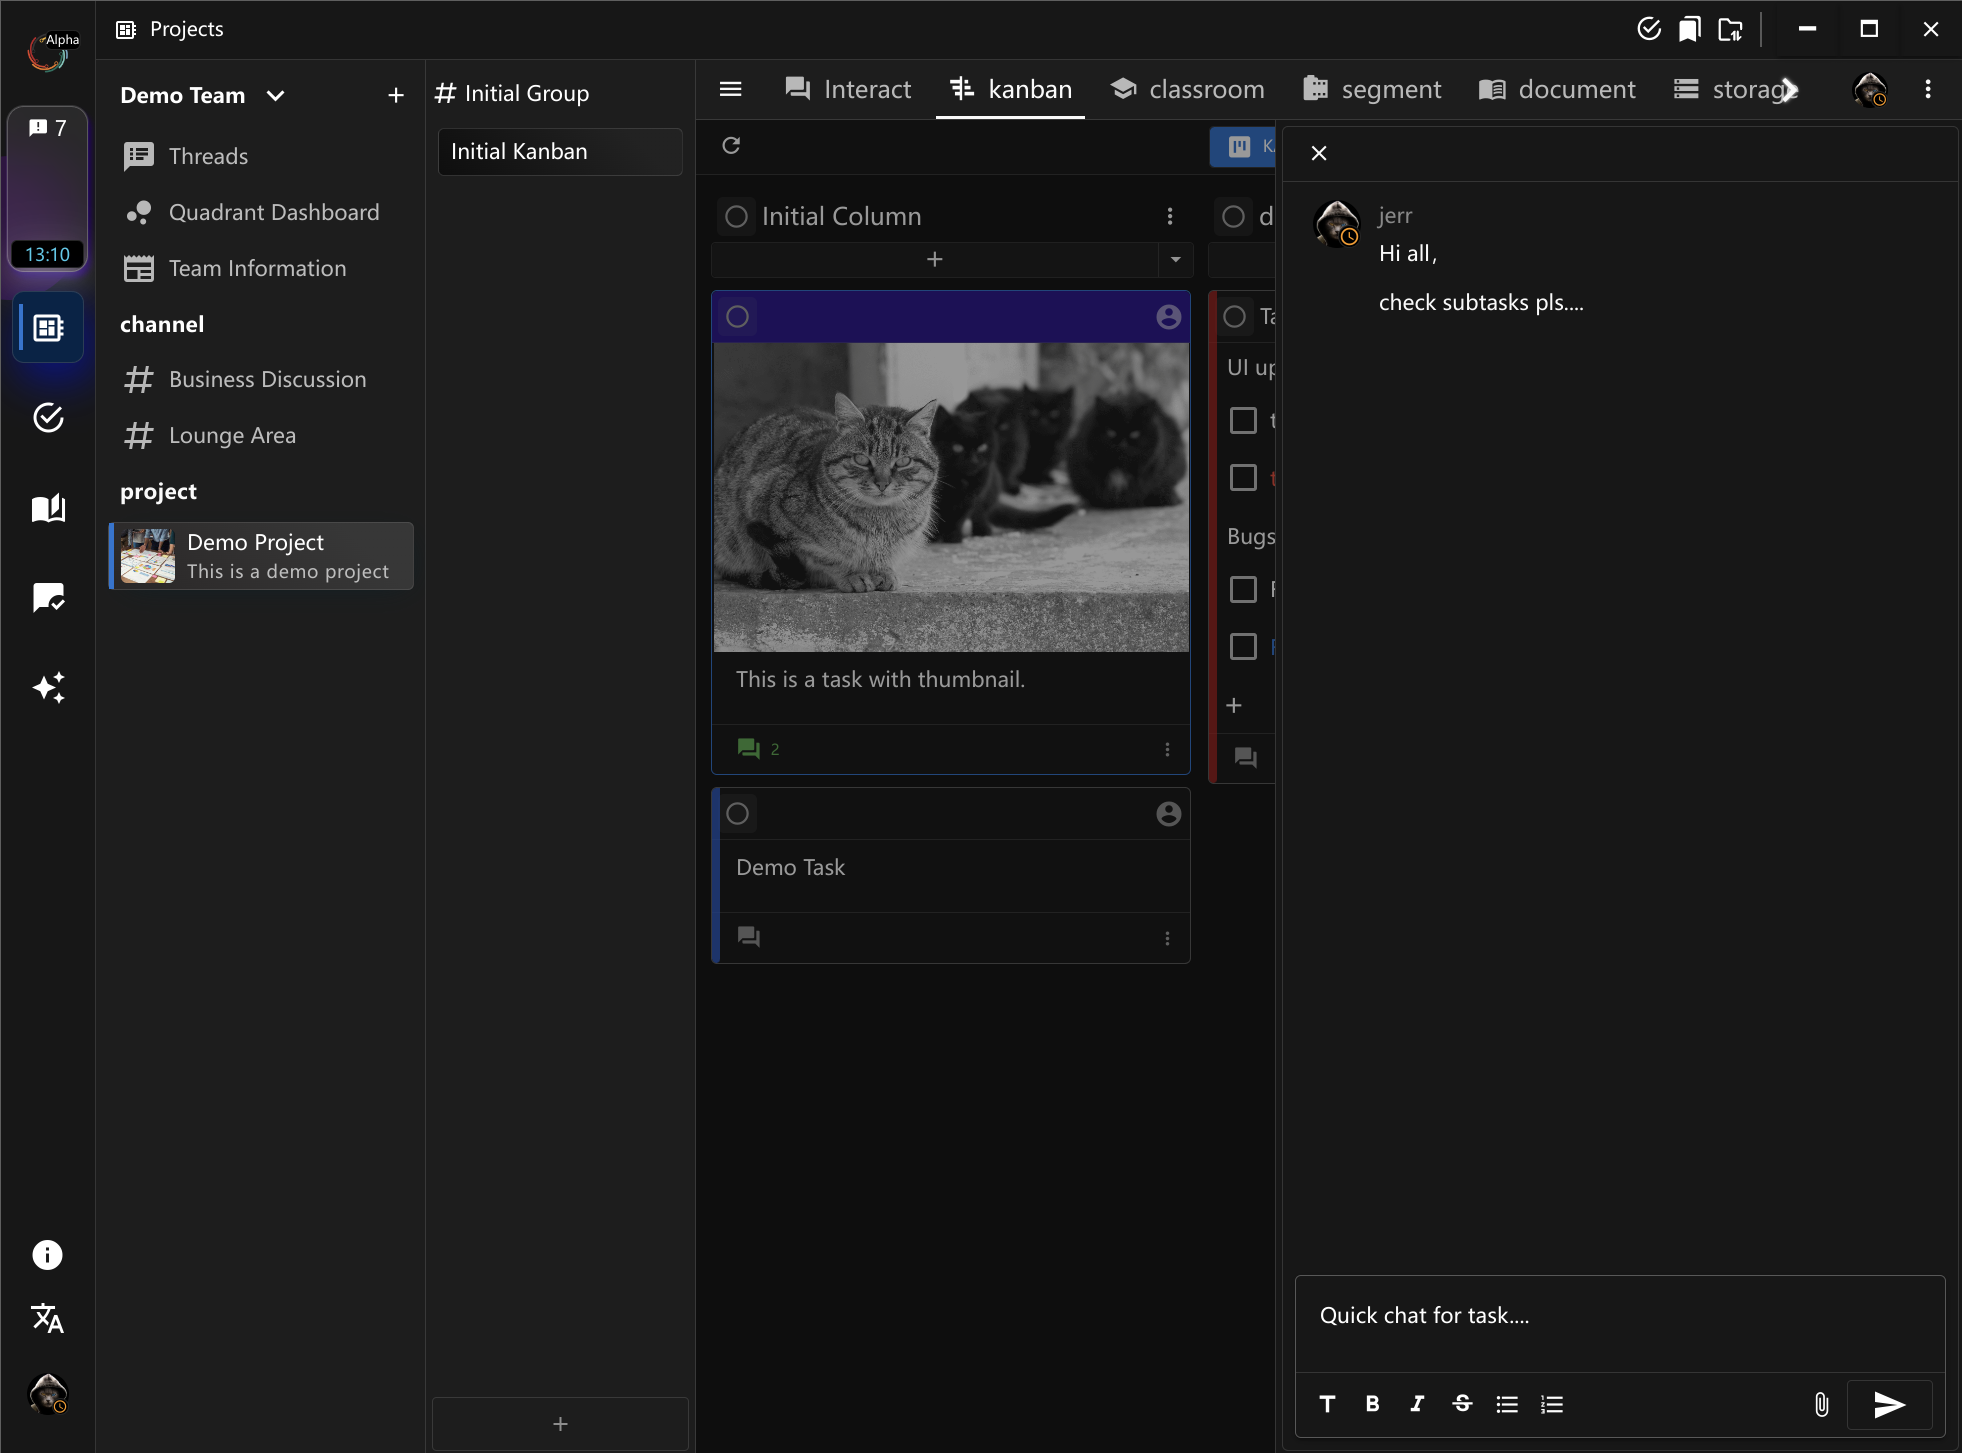The height and width of the screenshot is (1453, 1962).
Task: Refresh the kanban board
Action: pos(731,146)
